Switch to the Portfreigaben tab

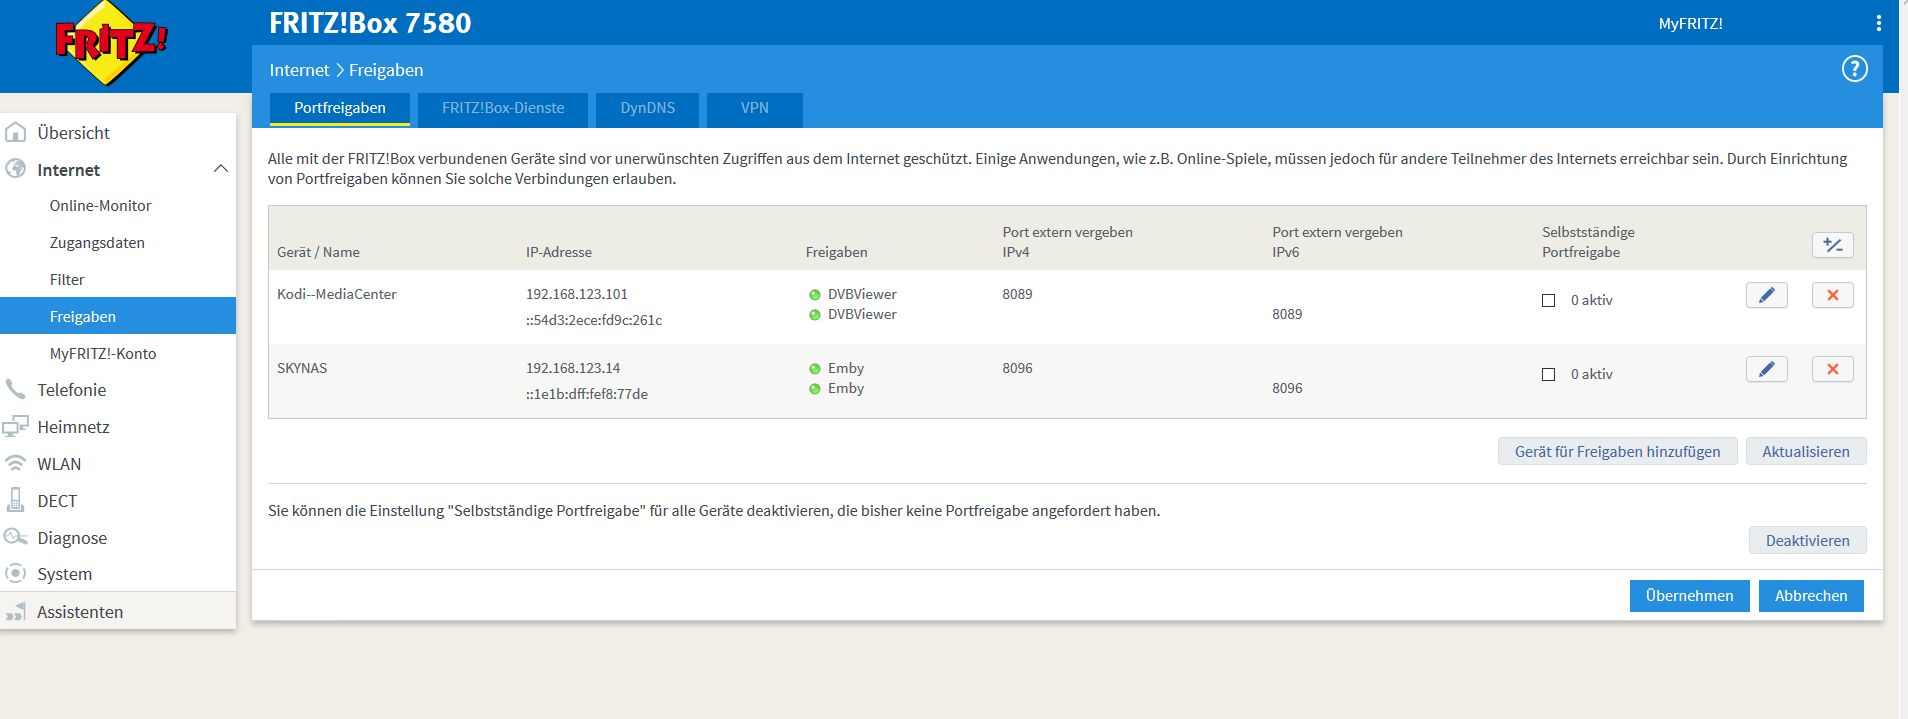tap(340, 108)
